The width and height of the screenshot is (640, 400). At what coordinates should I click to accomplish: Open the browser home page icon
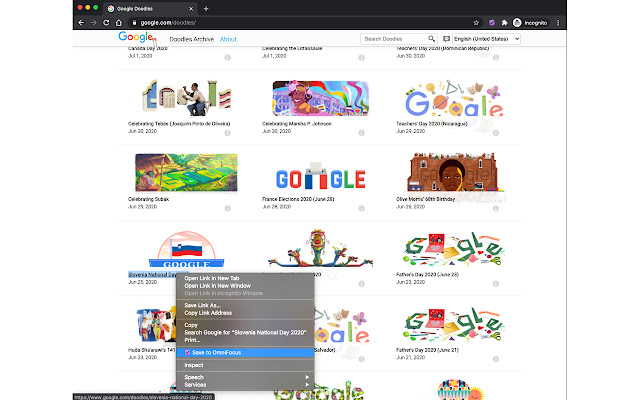(x=119, y=23)
